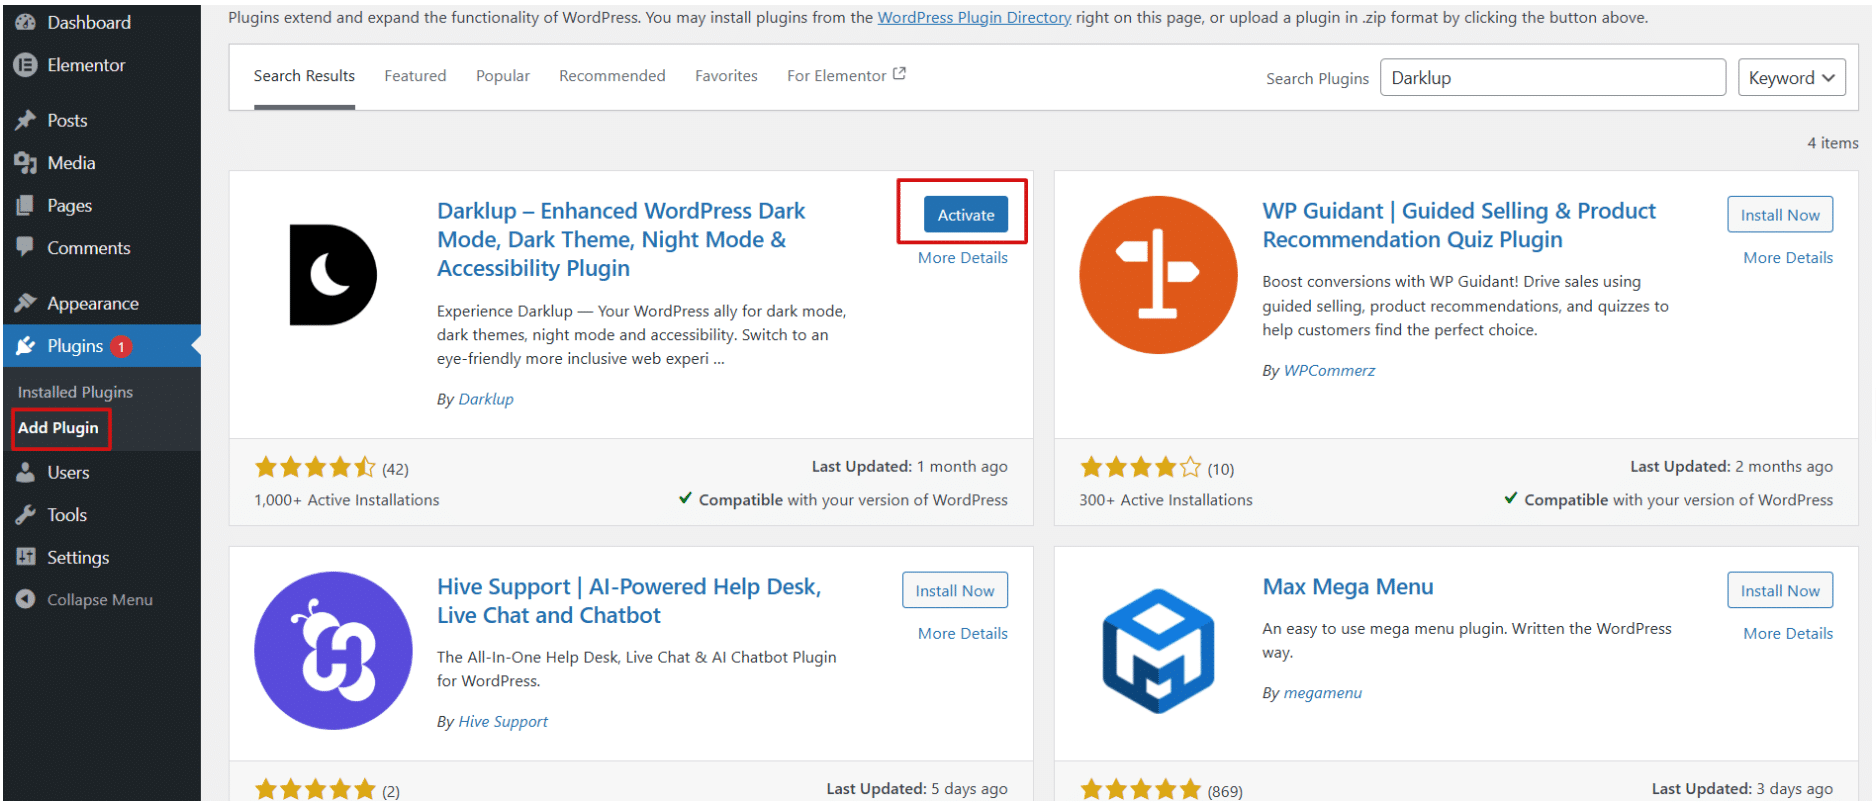Open the Pages menu label

[69, 206]
